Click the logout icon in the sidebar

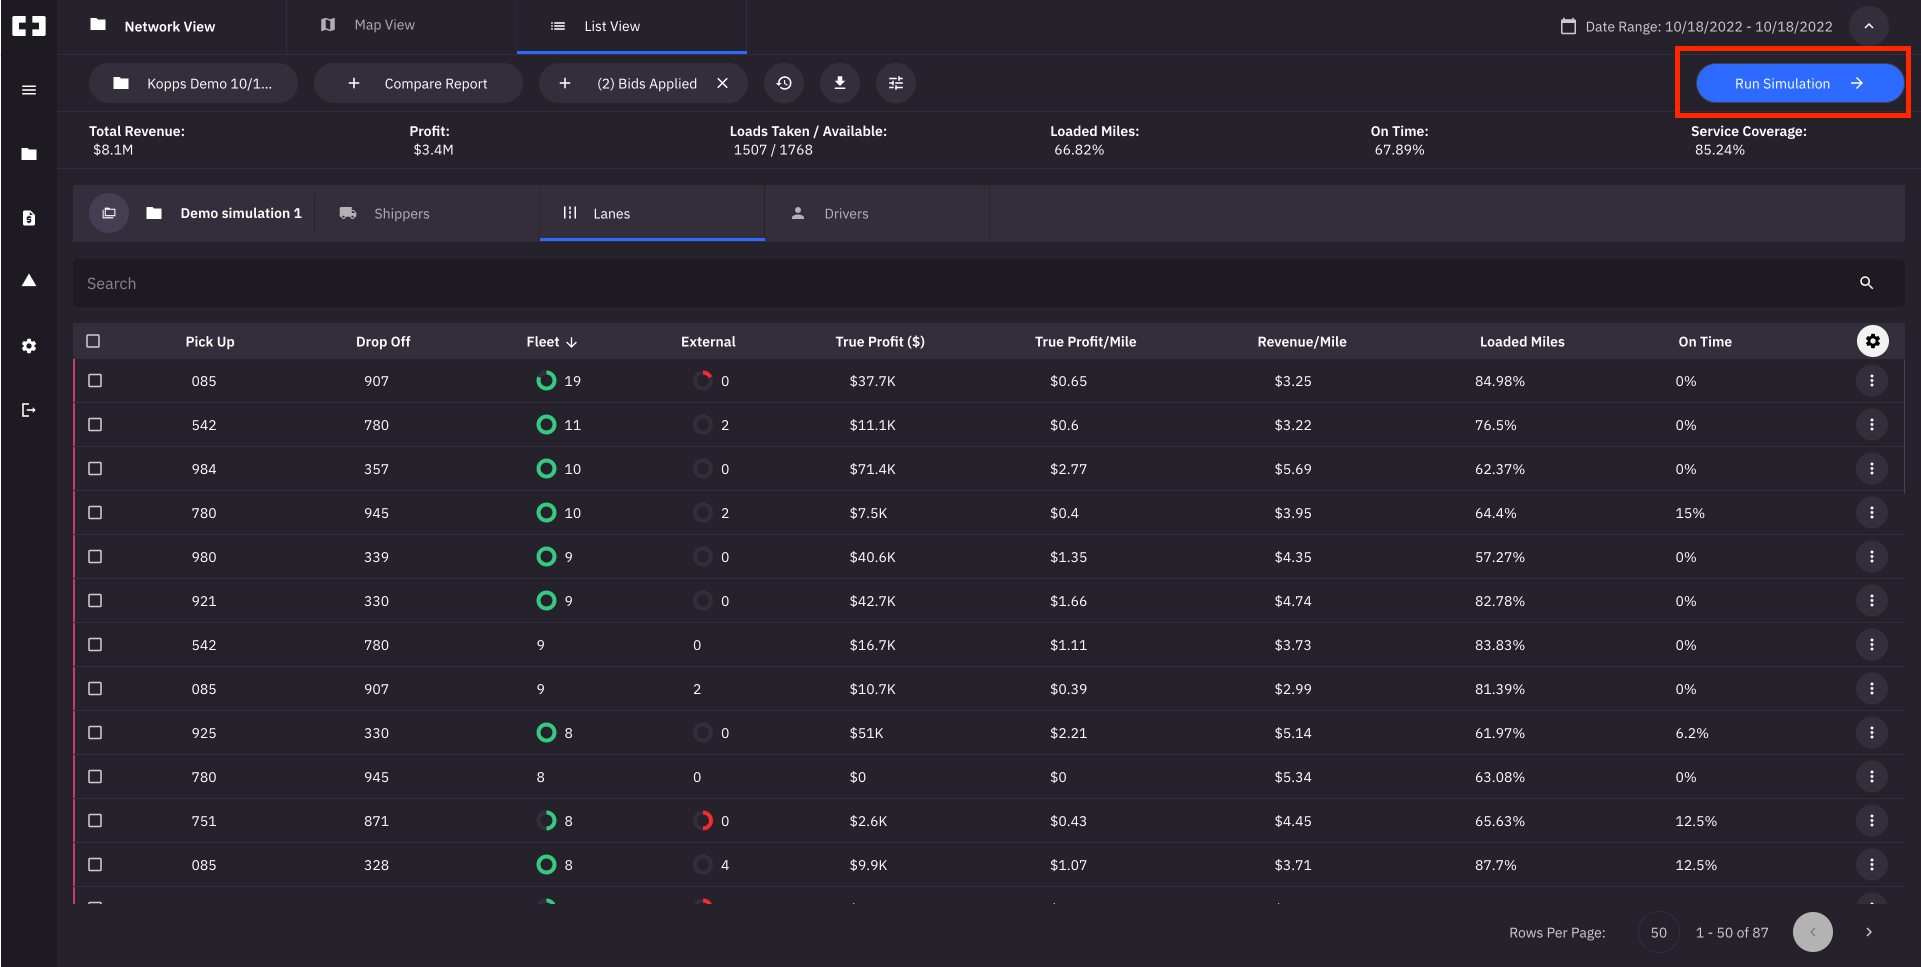29,410
